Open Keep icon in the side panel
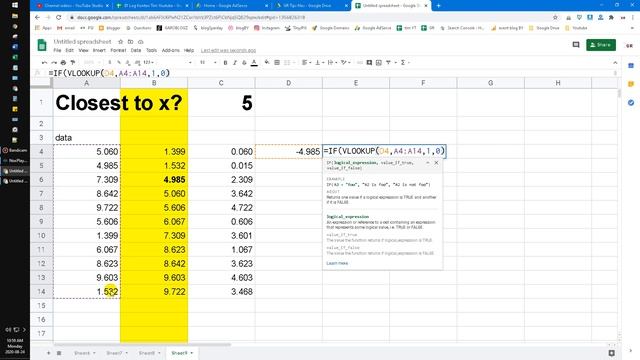This screenshot has width=640, height=360. (631, 84)
